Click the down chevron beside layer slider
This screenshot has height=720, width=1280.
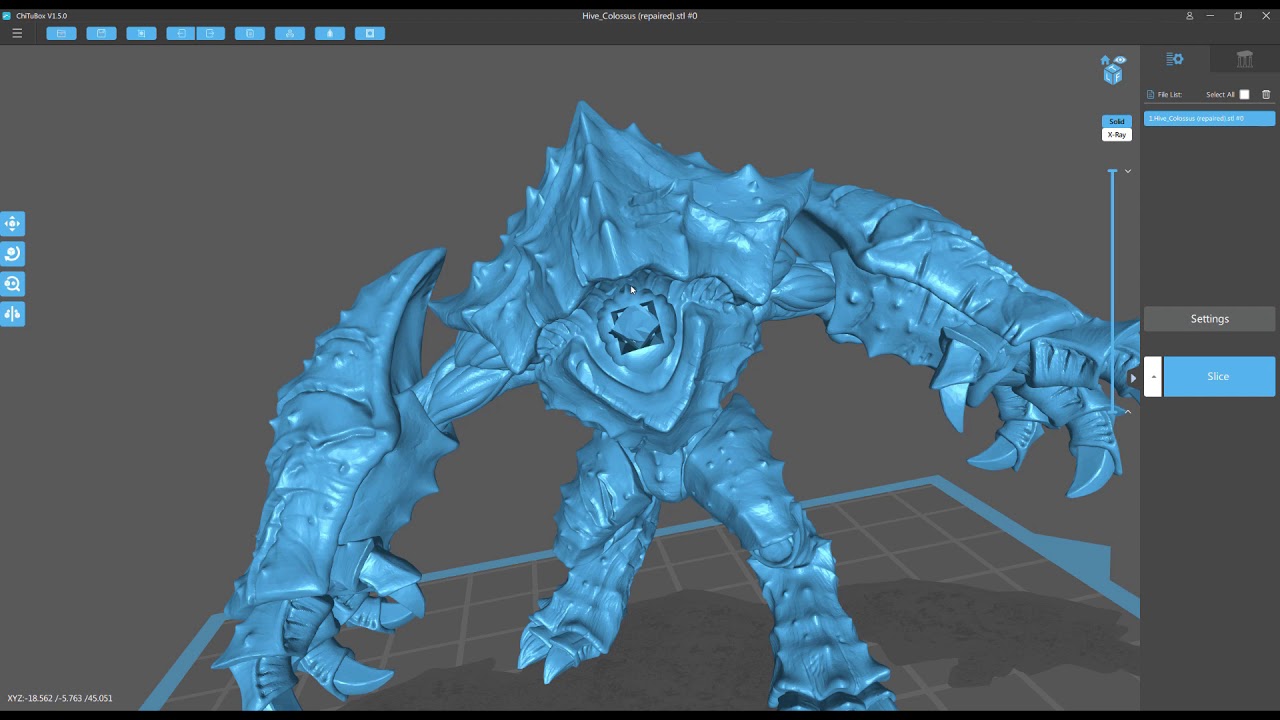coord(1128,171)
